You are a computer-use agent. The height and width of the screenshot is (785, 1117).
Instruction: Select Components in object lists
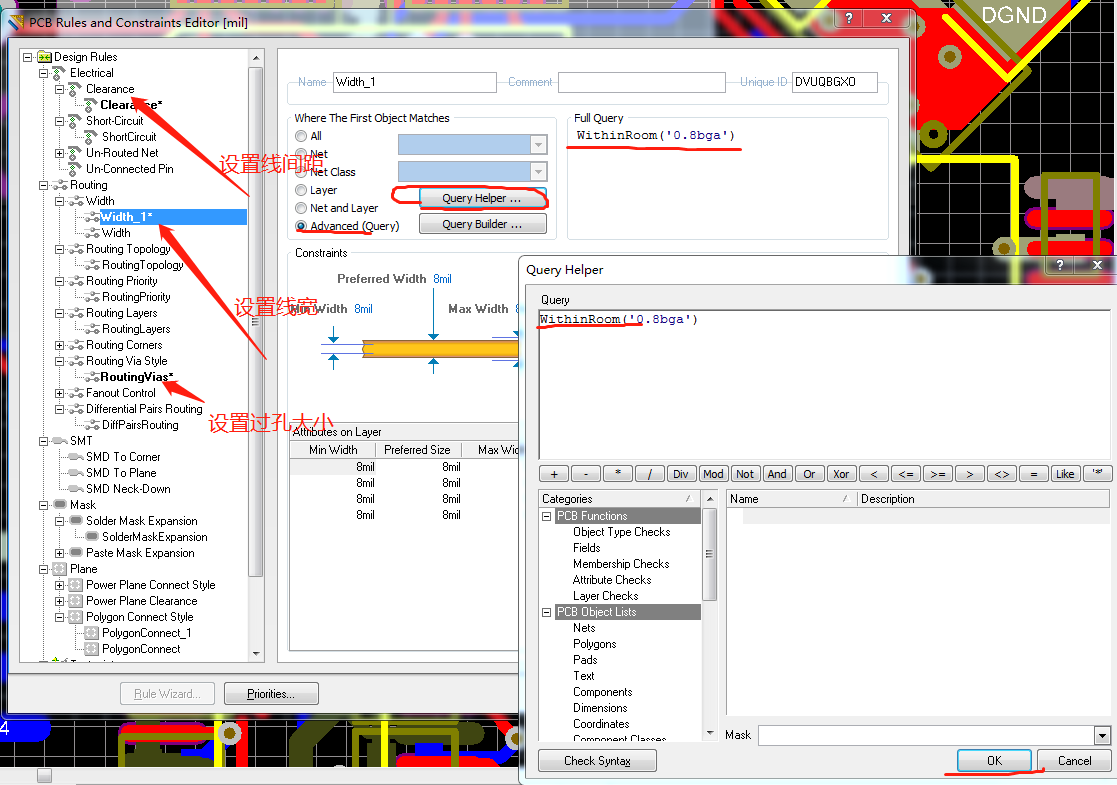click(x=603, y=692)
